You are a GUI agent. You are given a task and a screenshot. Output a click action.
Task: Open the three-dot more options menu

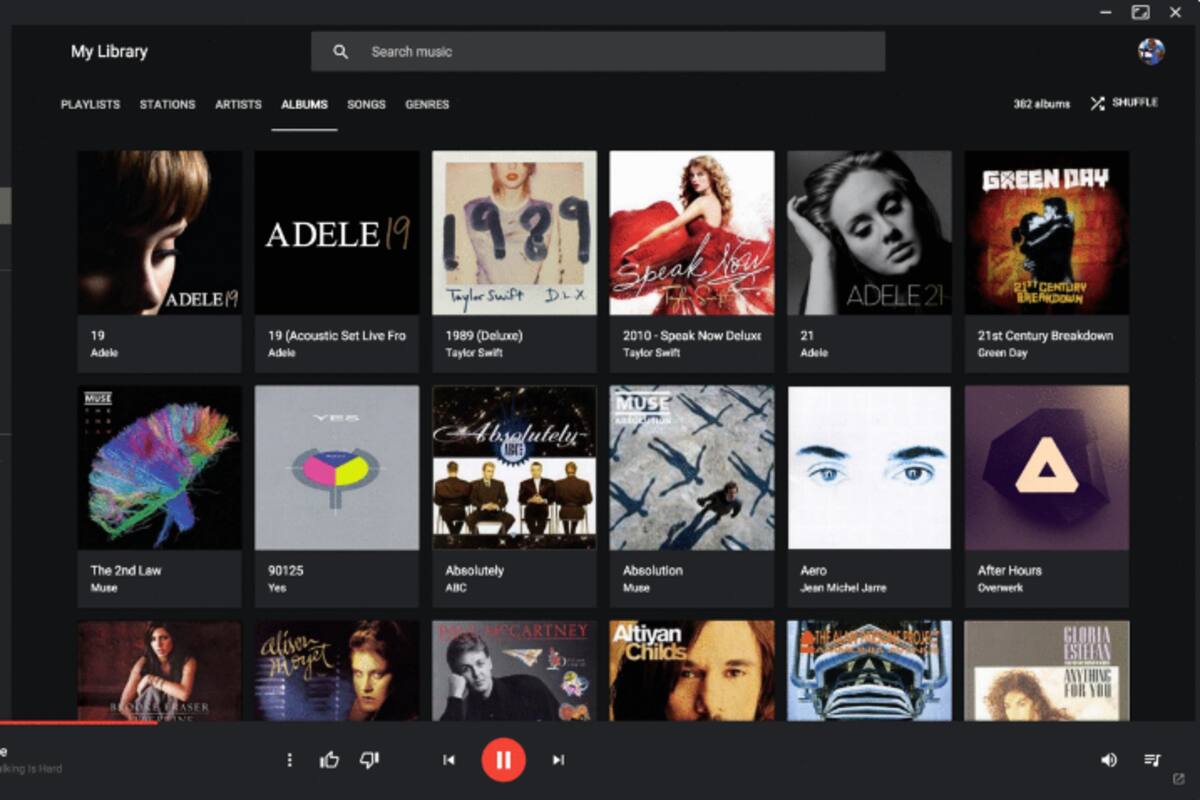(289, 760)
